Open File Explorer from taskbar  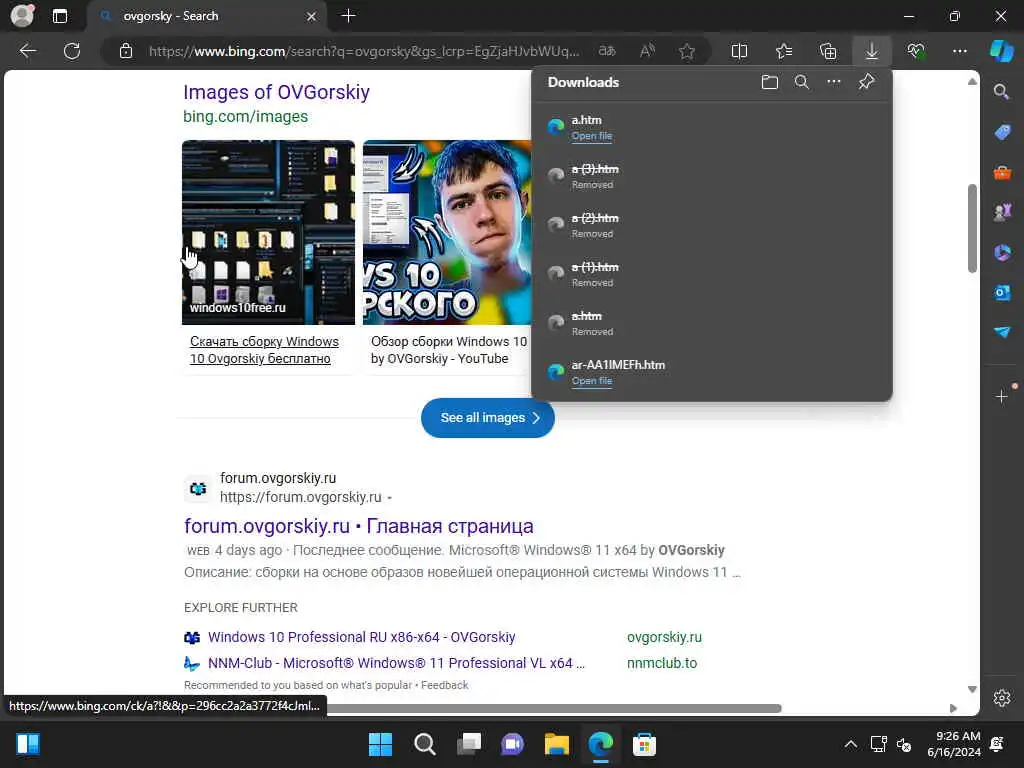(x=556, y=744)
